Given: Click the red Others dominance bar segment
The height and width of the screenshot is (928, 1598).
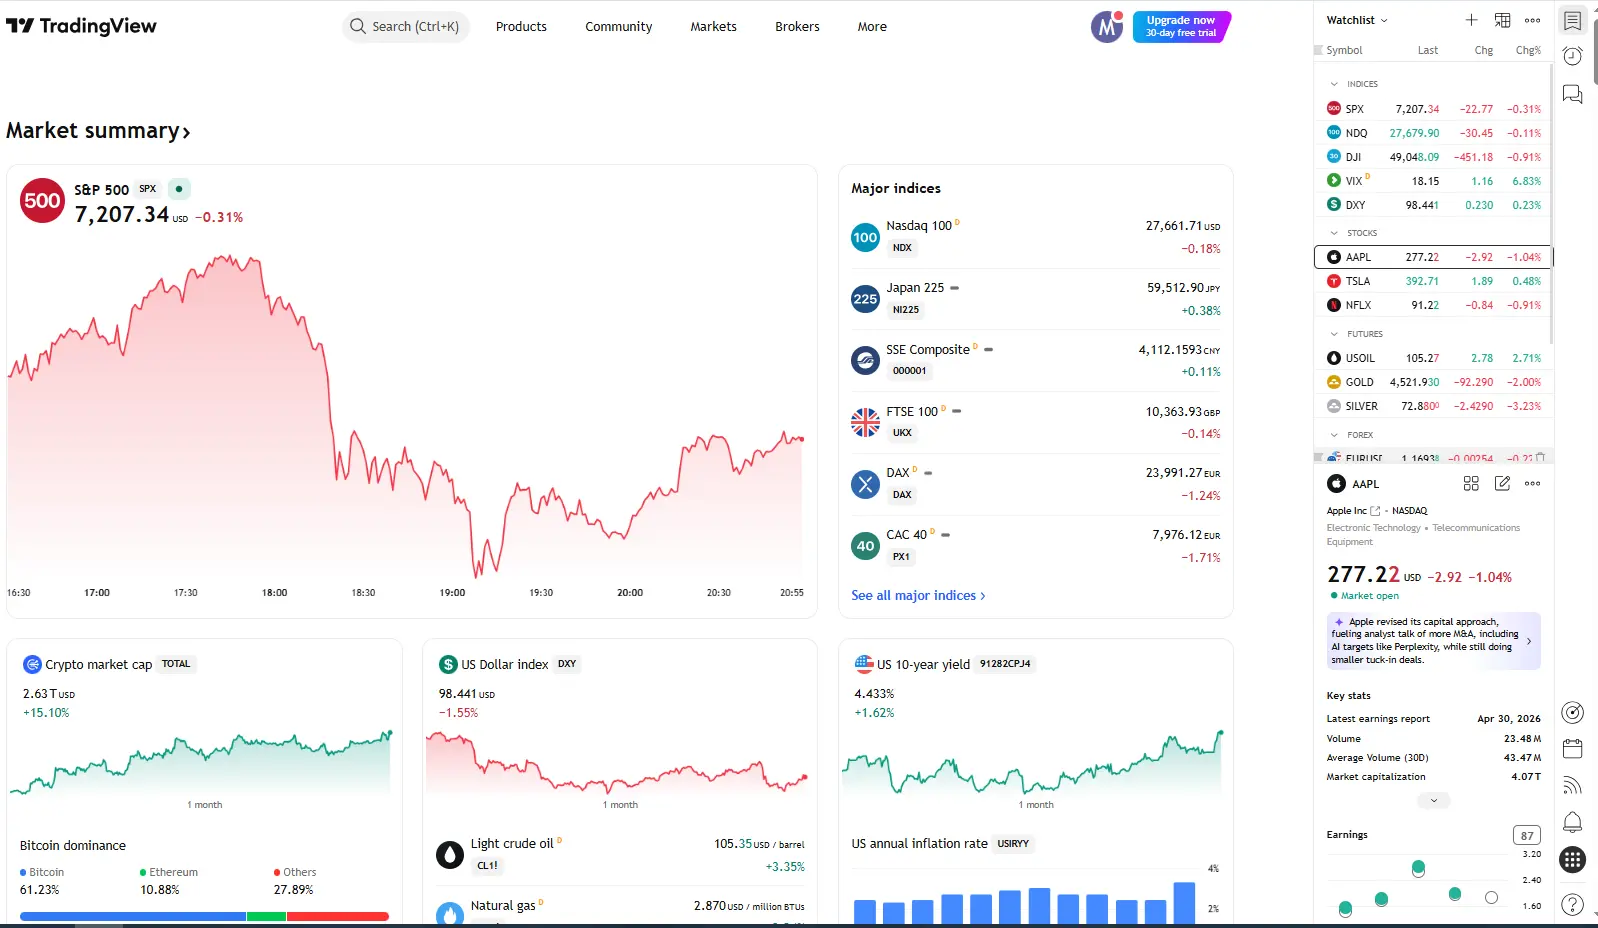Looking at the screenshot, I should pyautogui.click(x=338, y=916).
